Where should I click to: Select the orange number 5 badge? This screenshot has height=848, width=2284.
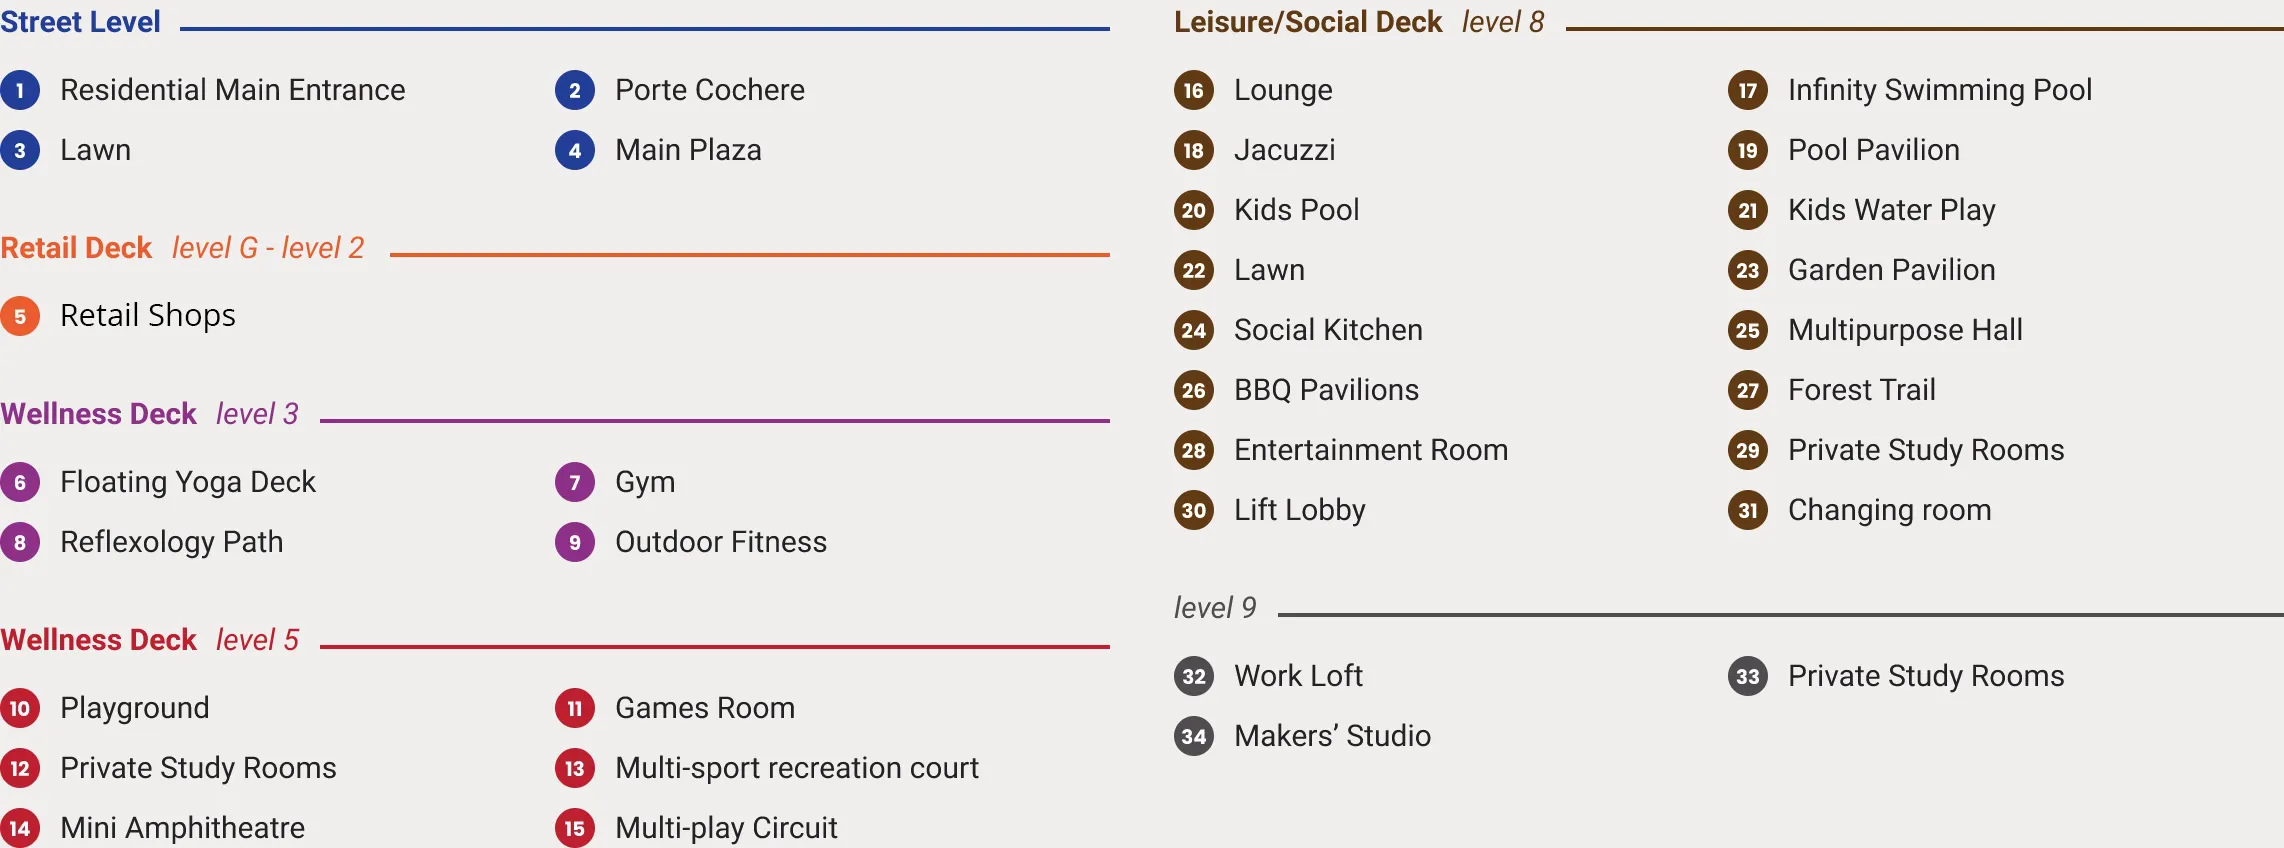click(20, 316)
